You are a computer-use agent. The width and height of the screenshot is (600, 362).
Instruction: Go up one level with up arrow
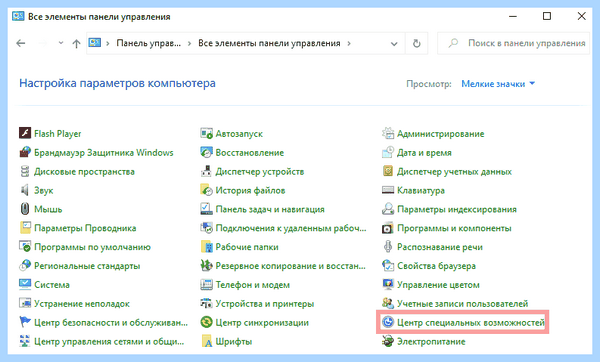point(76,43)
